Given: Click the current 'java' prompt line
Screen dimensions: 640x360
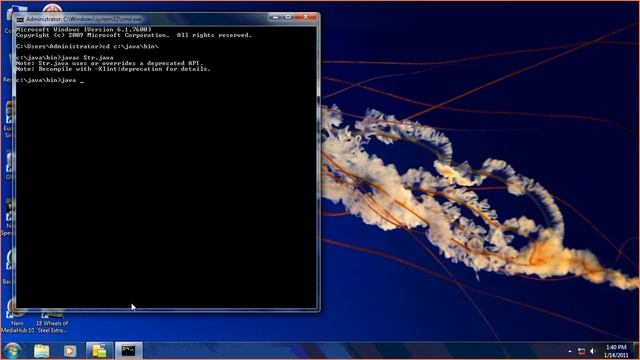Looking at the screenshot, I should coord(50,80).
